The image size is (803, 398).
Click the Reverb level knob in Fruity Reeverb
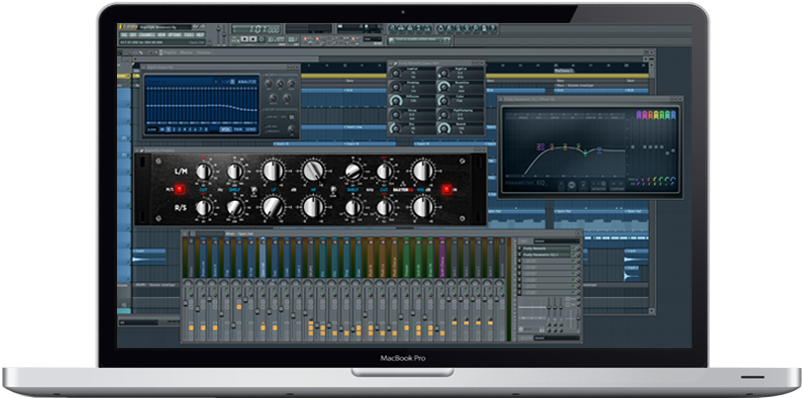(444, 129)
